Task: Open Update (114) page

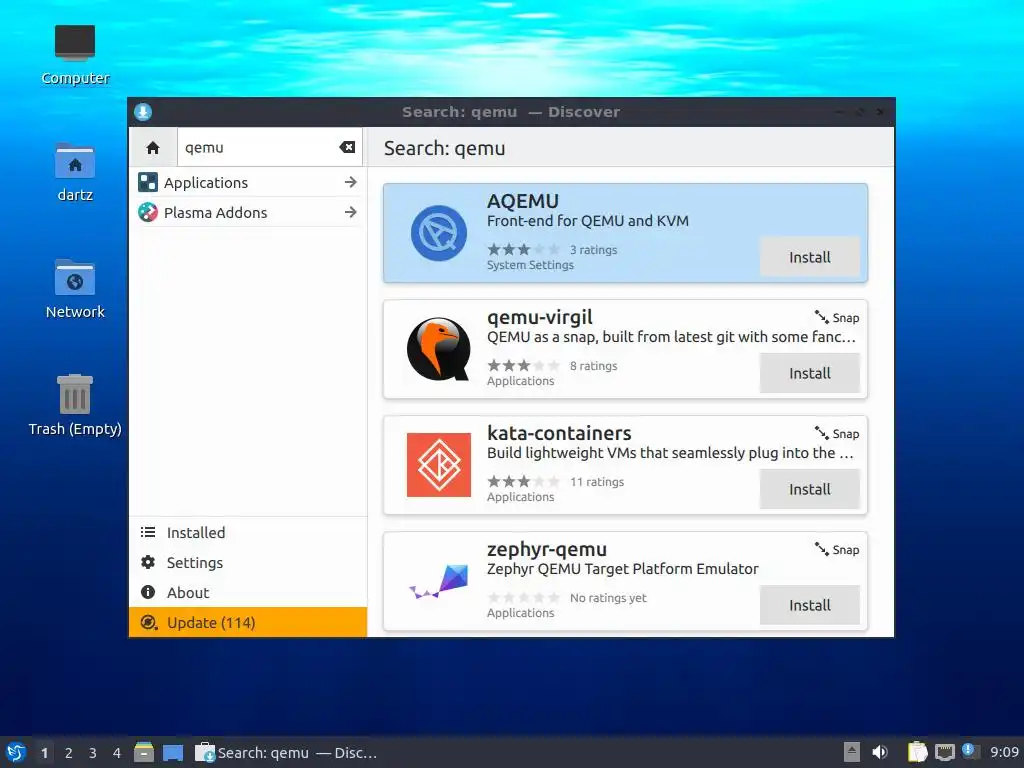Action: pyautogui.click(x=248, y=622)
